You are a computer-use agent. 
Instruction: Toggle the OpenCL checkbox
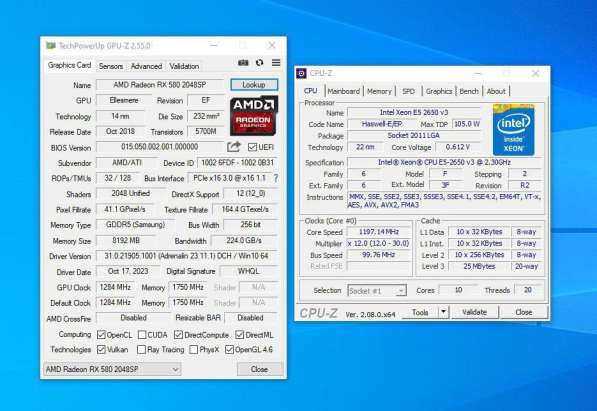tap(101, 335)
